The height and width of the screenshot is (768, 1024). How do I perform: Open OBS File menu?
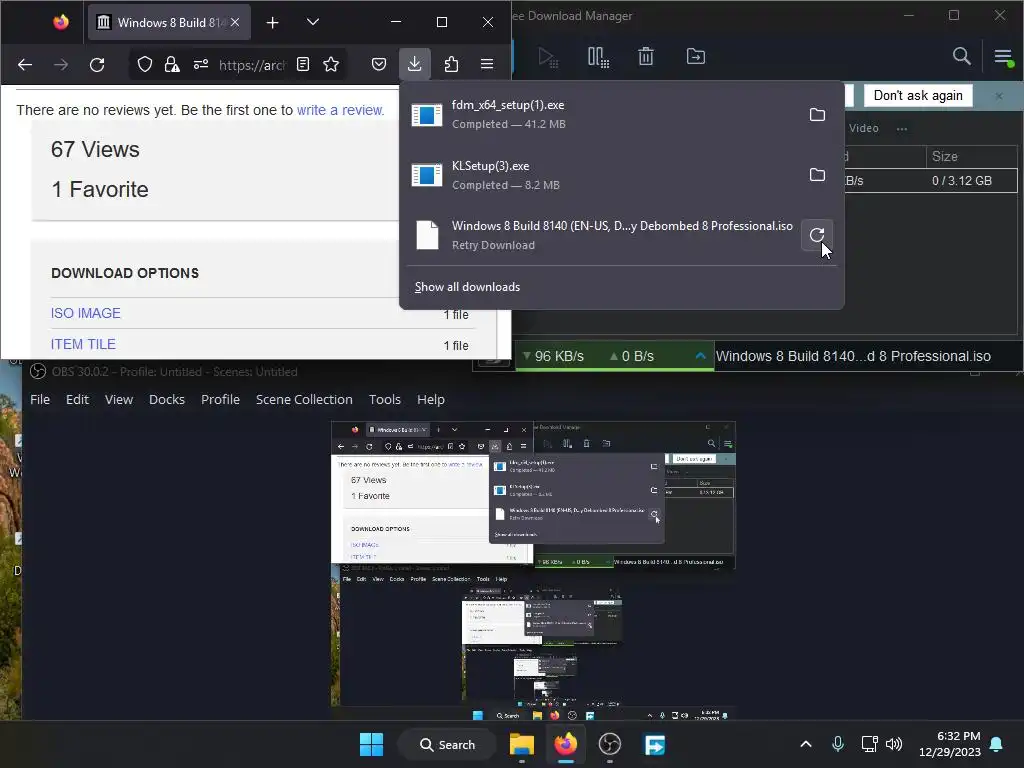tap(40, 399)
